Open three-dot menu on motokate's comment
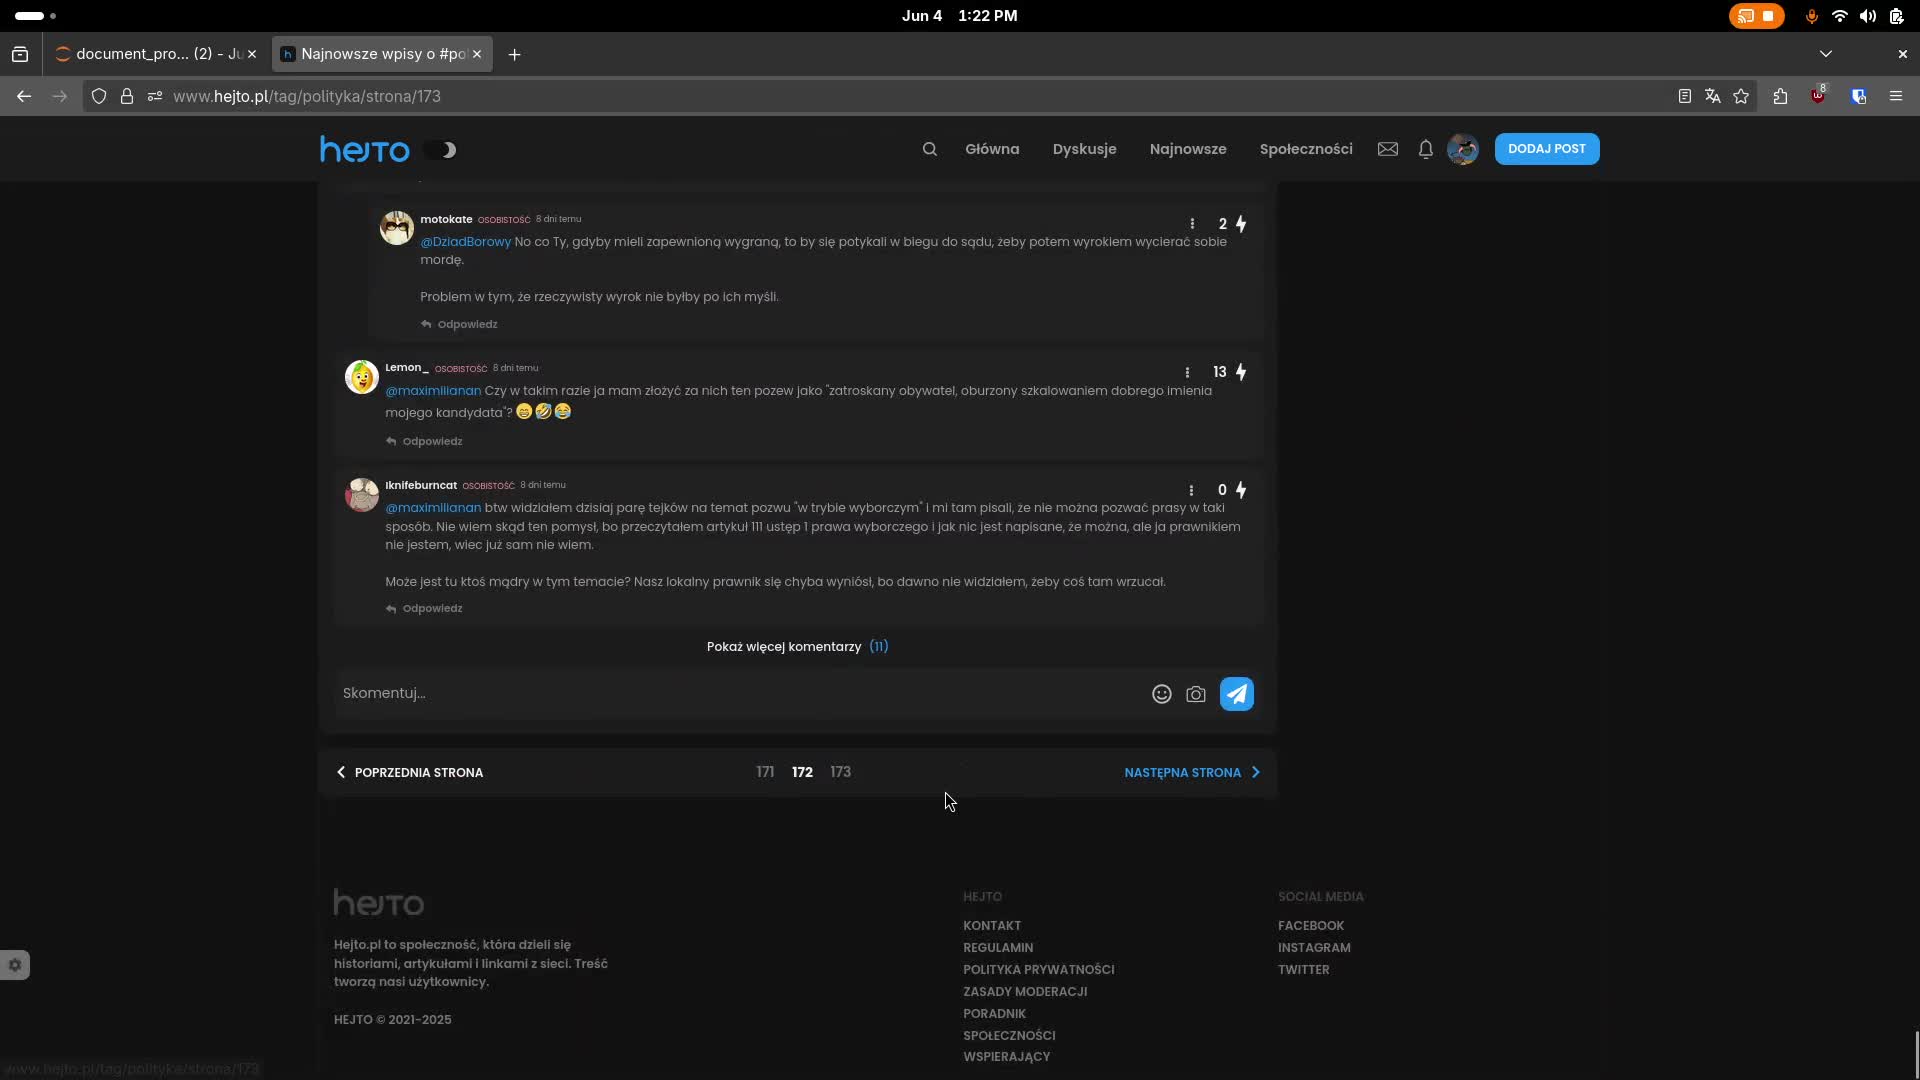 (1192, 224)
